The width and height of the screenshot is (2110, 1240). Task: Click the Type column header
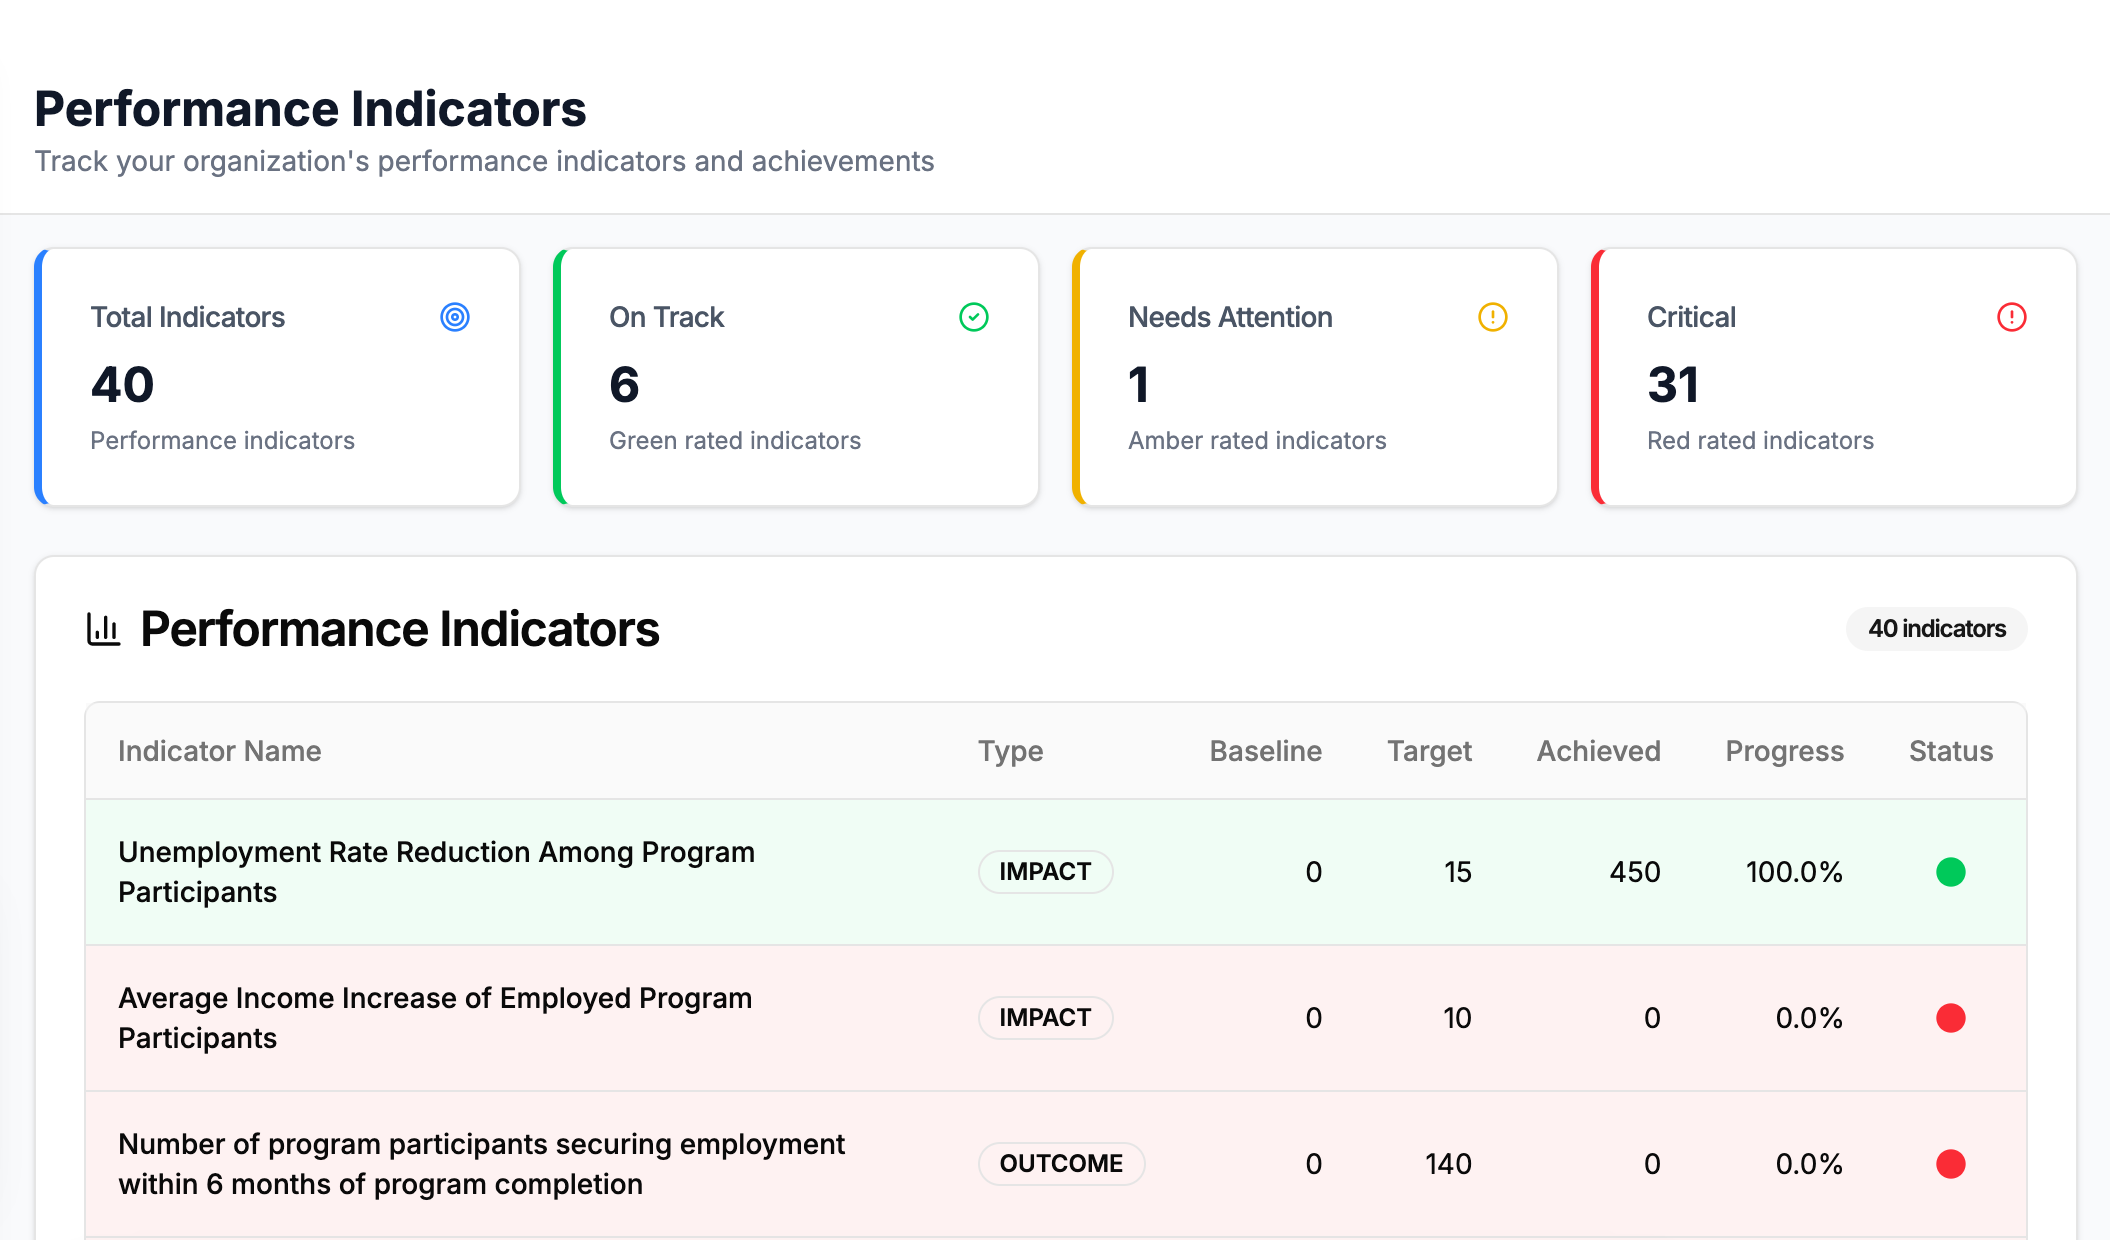click(1010, 751)
